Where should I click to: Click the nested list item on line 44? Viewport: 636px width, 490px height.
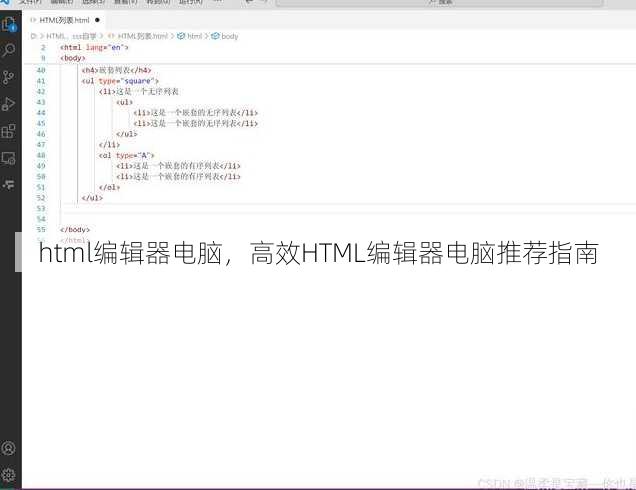[x=196, y=112]
